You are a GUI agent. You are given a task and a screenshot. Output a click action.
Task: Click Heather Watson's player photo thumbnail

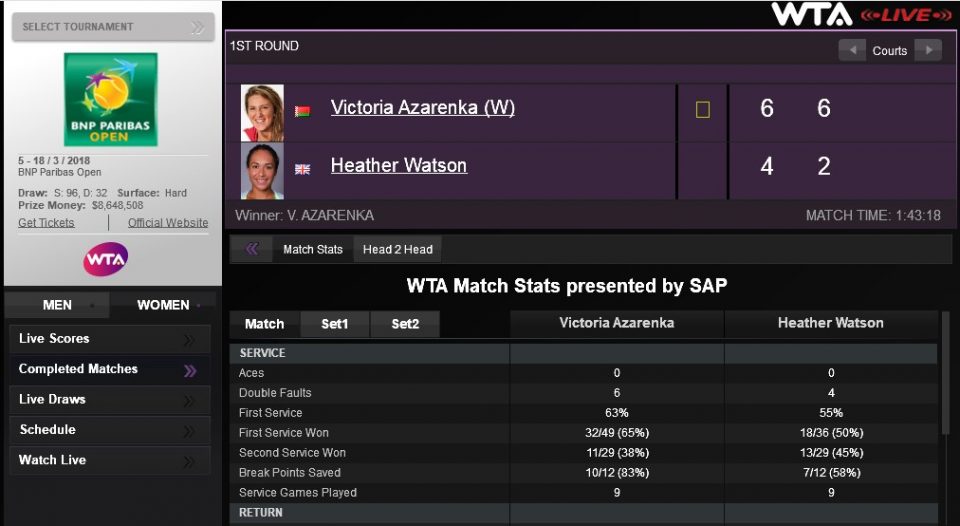[262, 169]
